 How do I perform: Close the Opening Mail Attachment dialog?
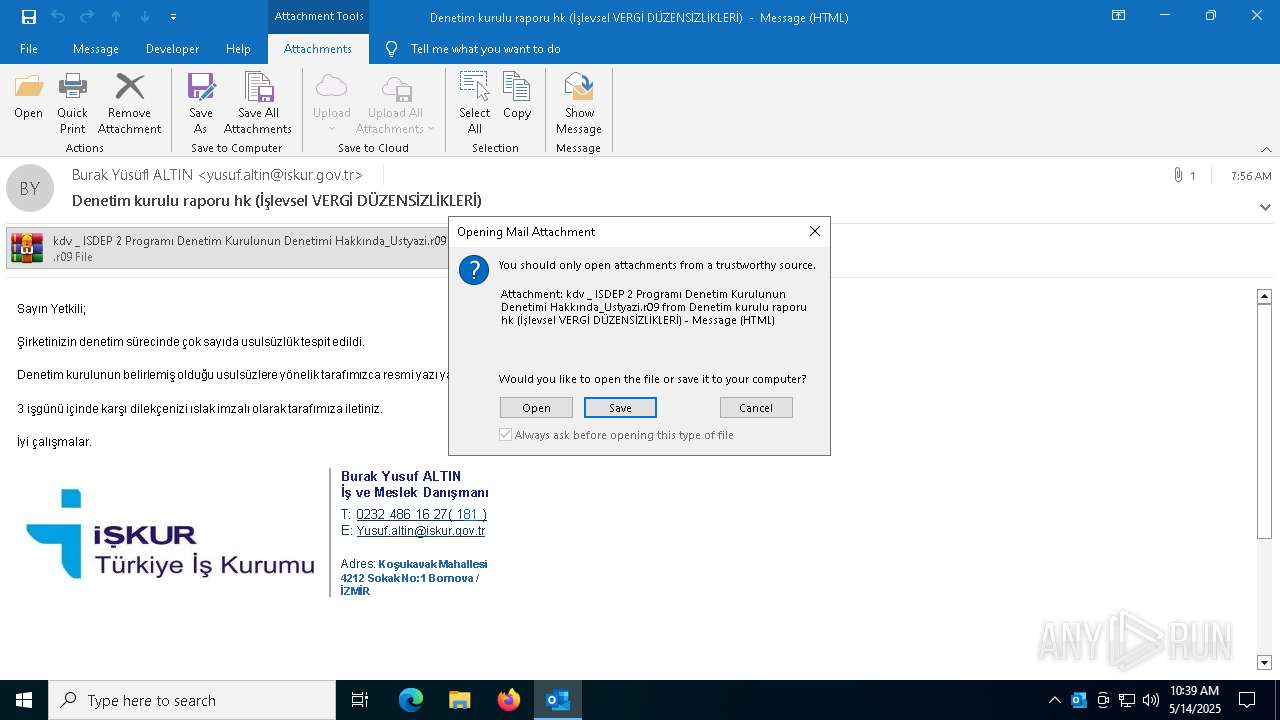(x=814, y=231)
